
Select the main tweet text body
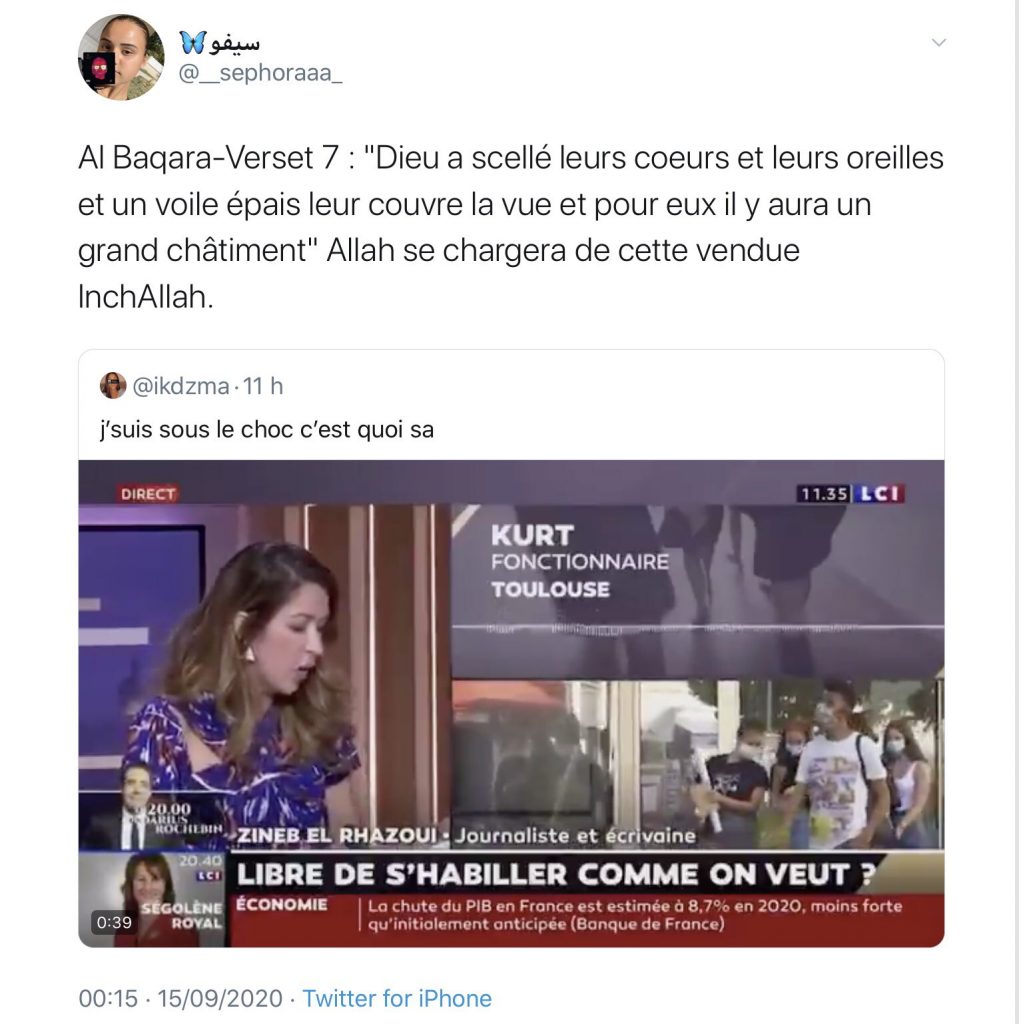pyautogui.click(x=510, y=227)
